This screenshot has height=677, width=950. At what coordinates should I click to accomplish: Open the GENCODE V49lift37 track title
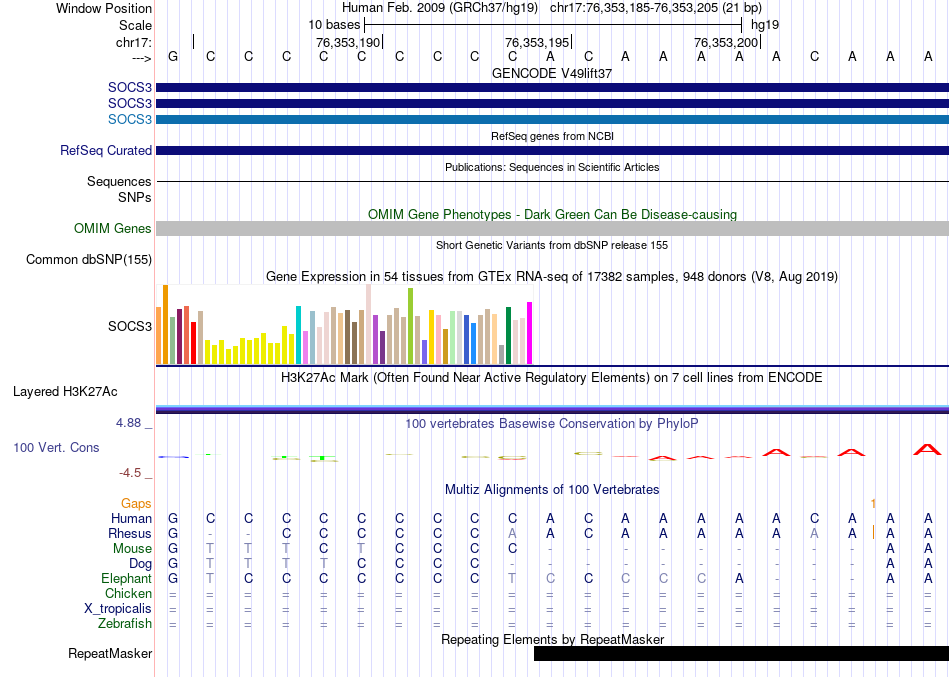(x=552, y=73)
